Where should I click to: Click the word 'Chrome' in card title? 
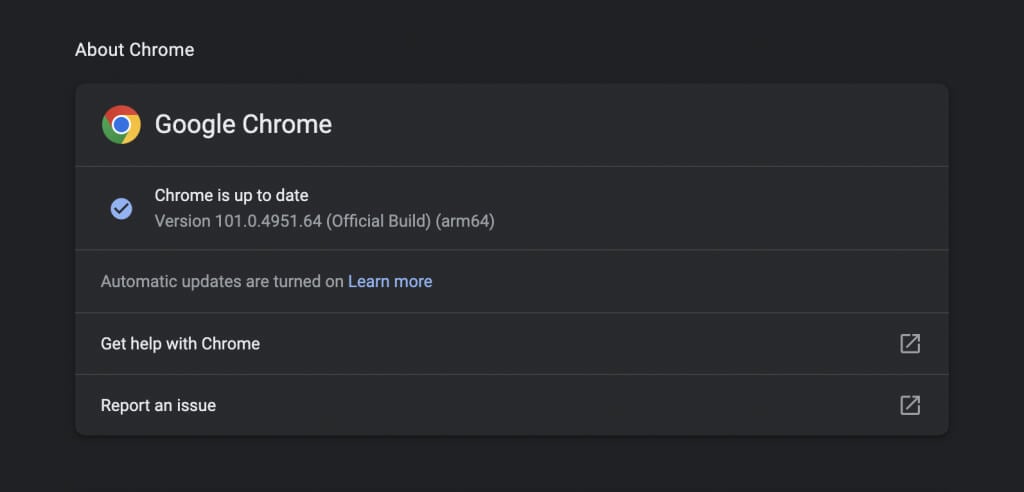pos(288,125)
